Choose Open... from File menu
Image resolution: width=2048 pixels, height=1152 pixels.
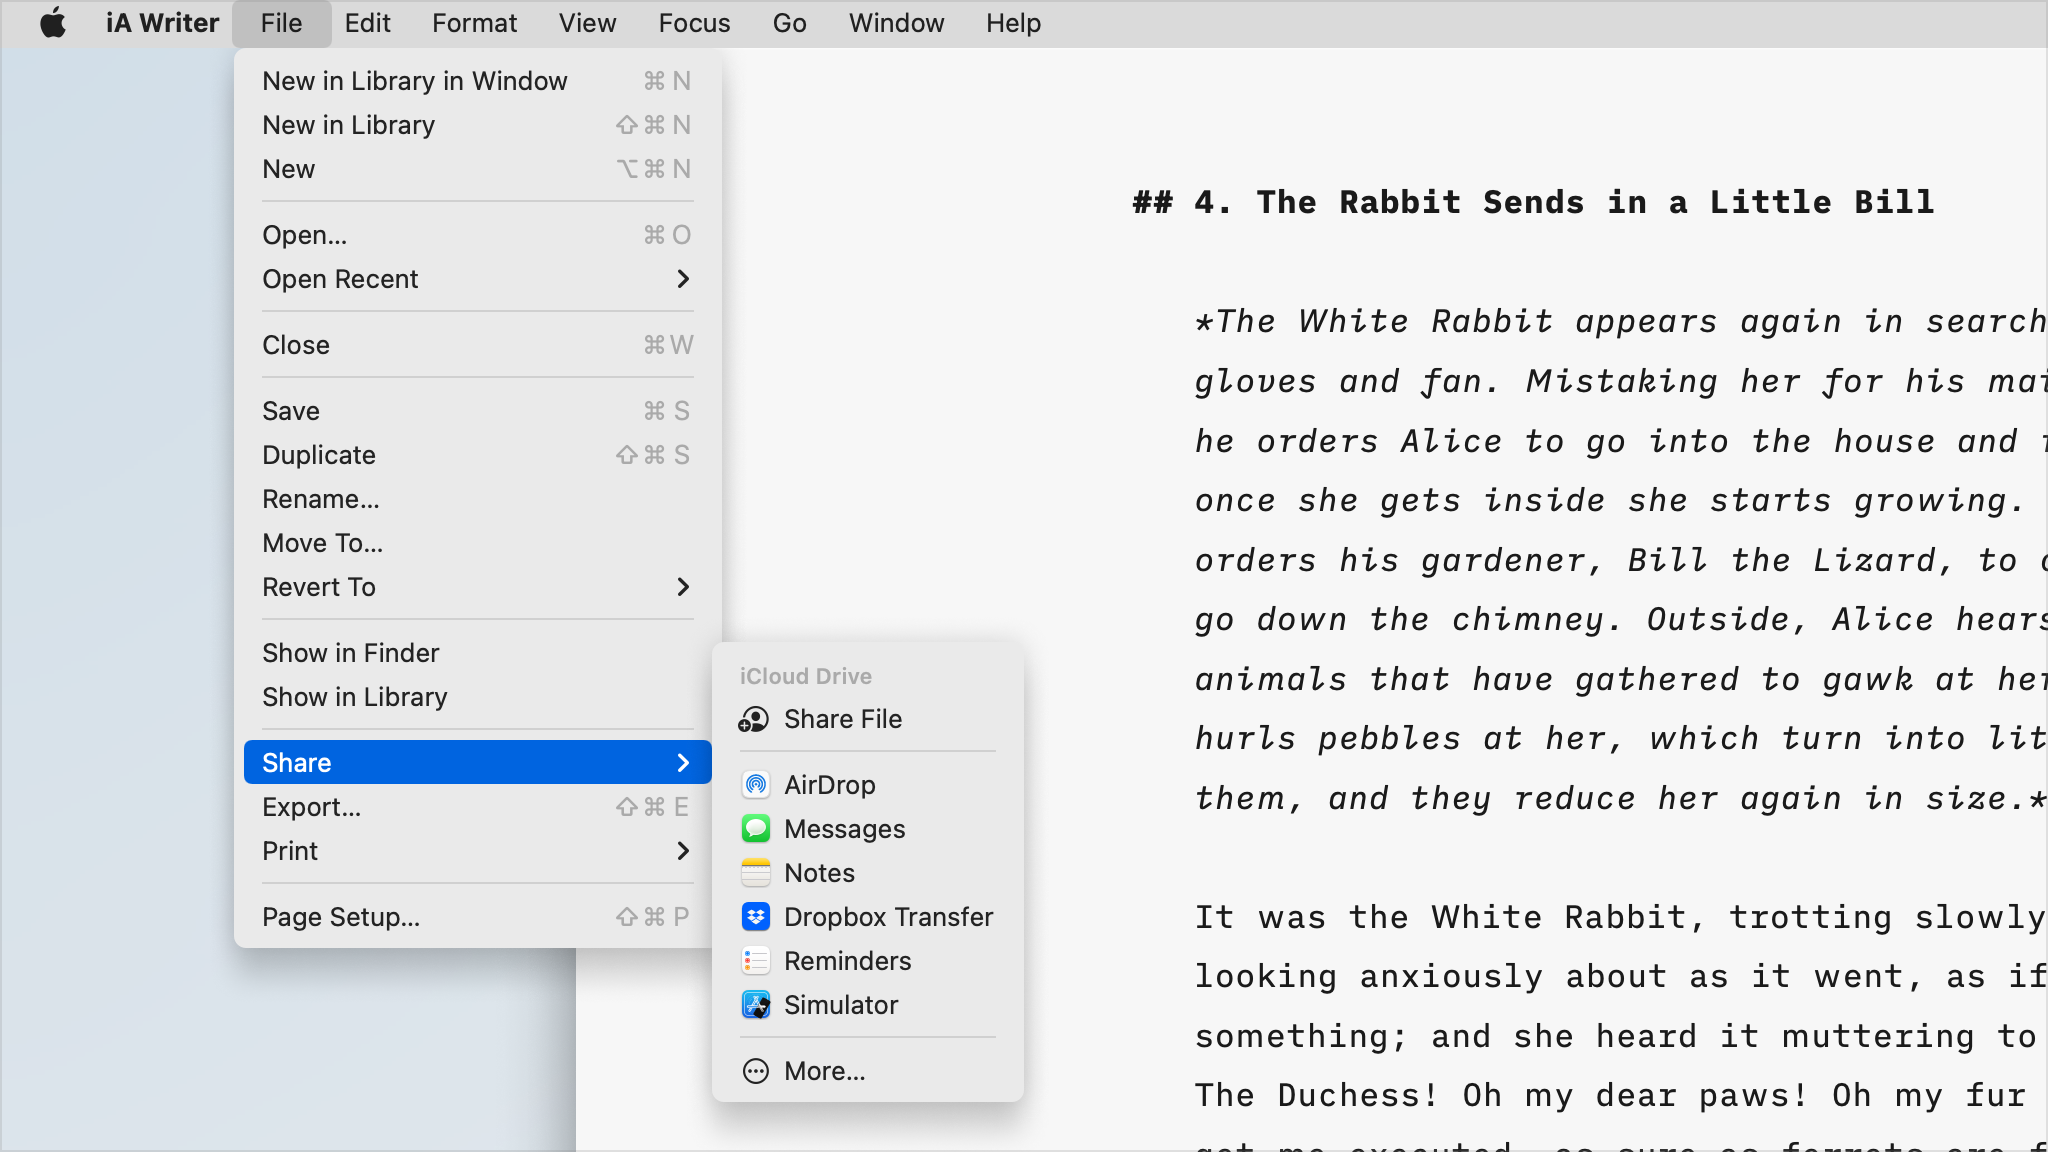pyautogui.click(x=477, y=235)
